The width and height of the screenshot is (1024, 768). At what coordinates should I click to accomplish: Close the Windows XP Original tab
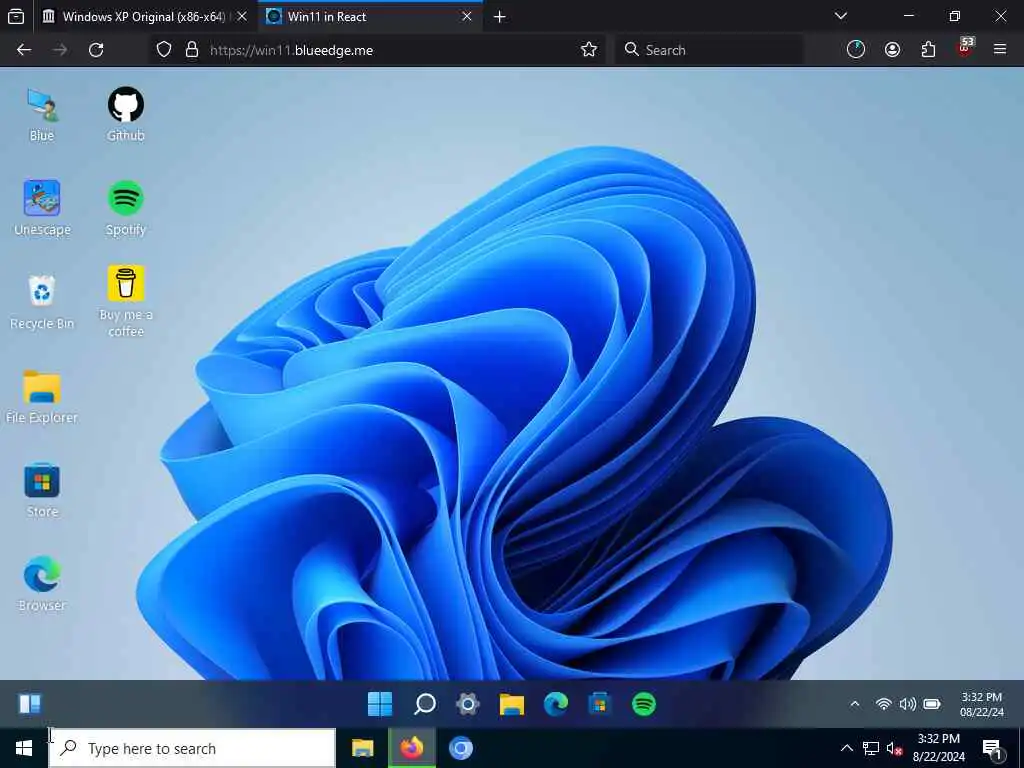click(x=242, y=16)
